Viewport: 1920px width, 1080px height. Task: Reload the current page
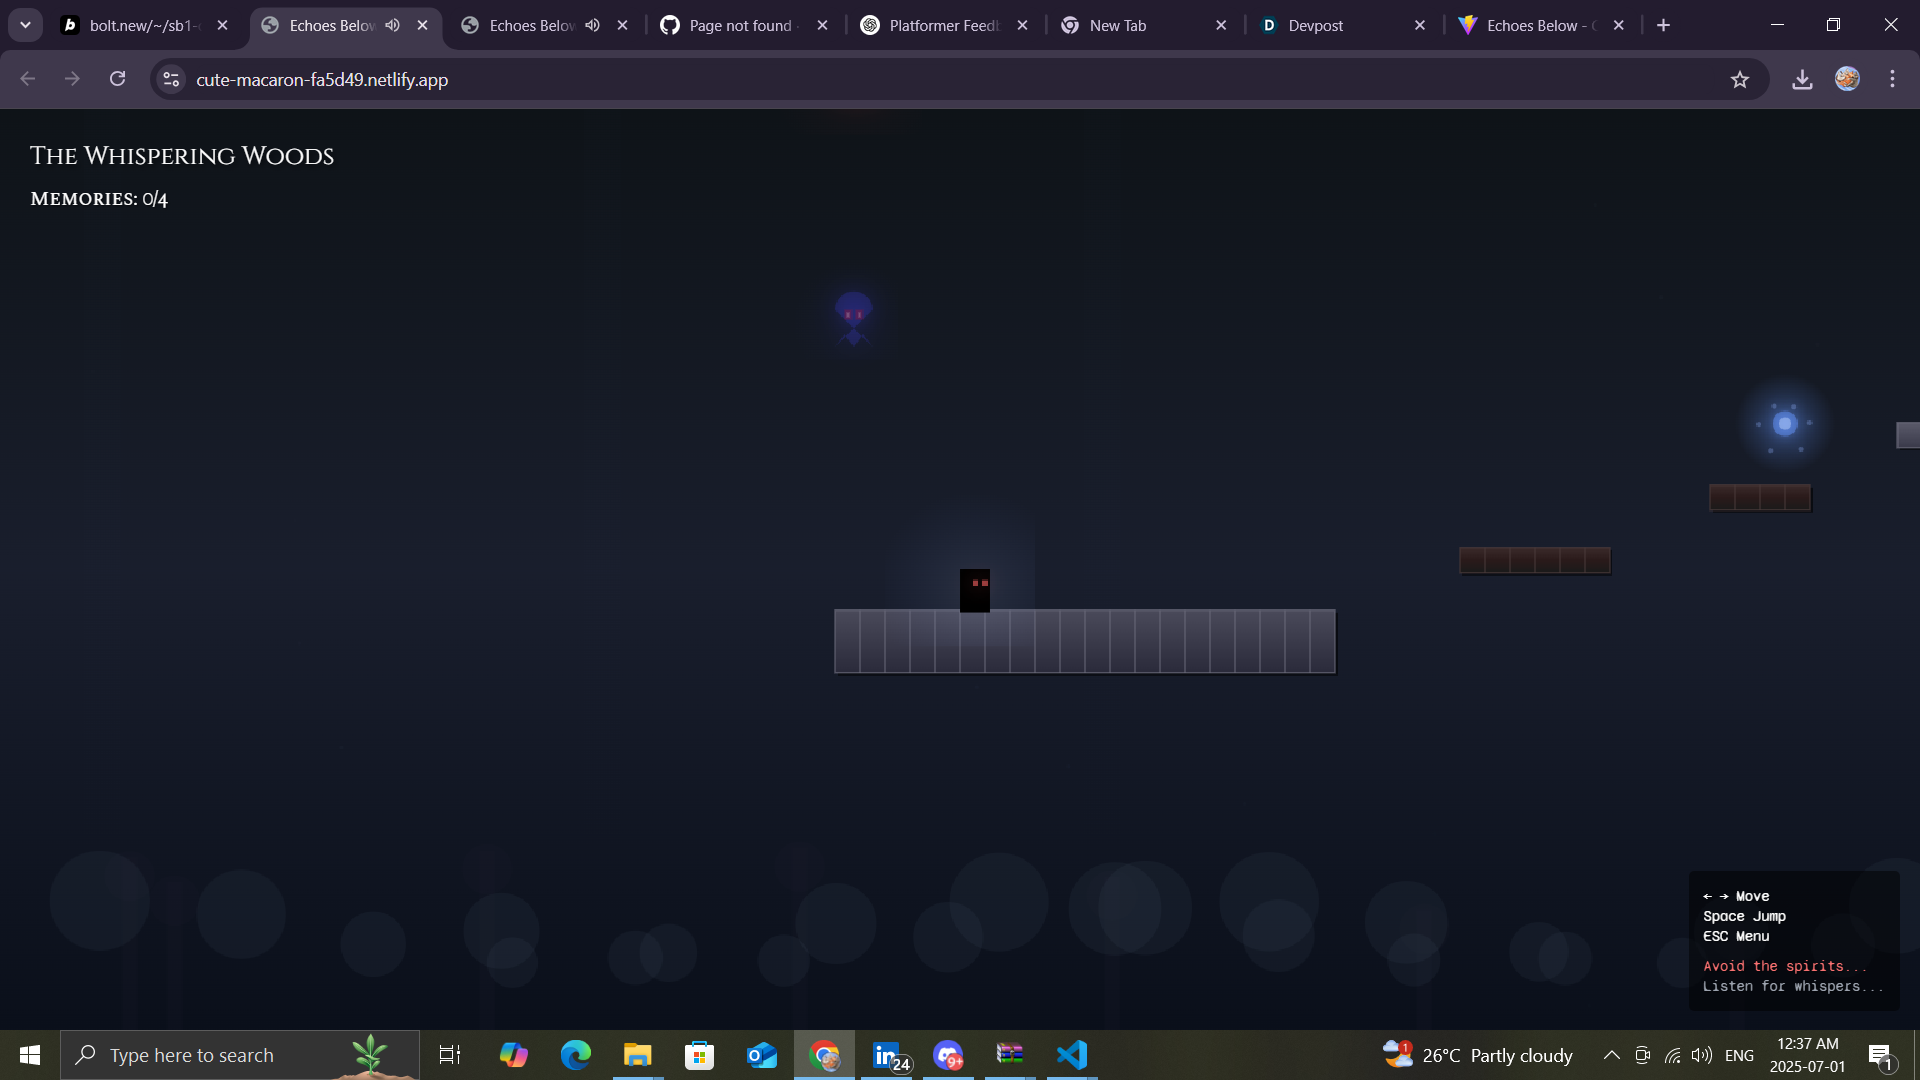coord(117,79)
